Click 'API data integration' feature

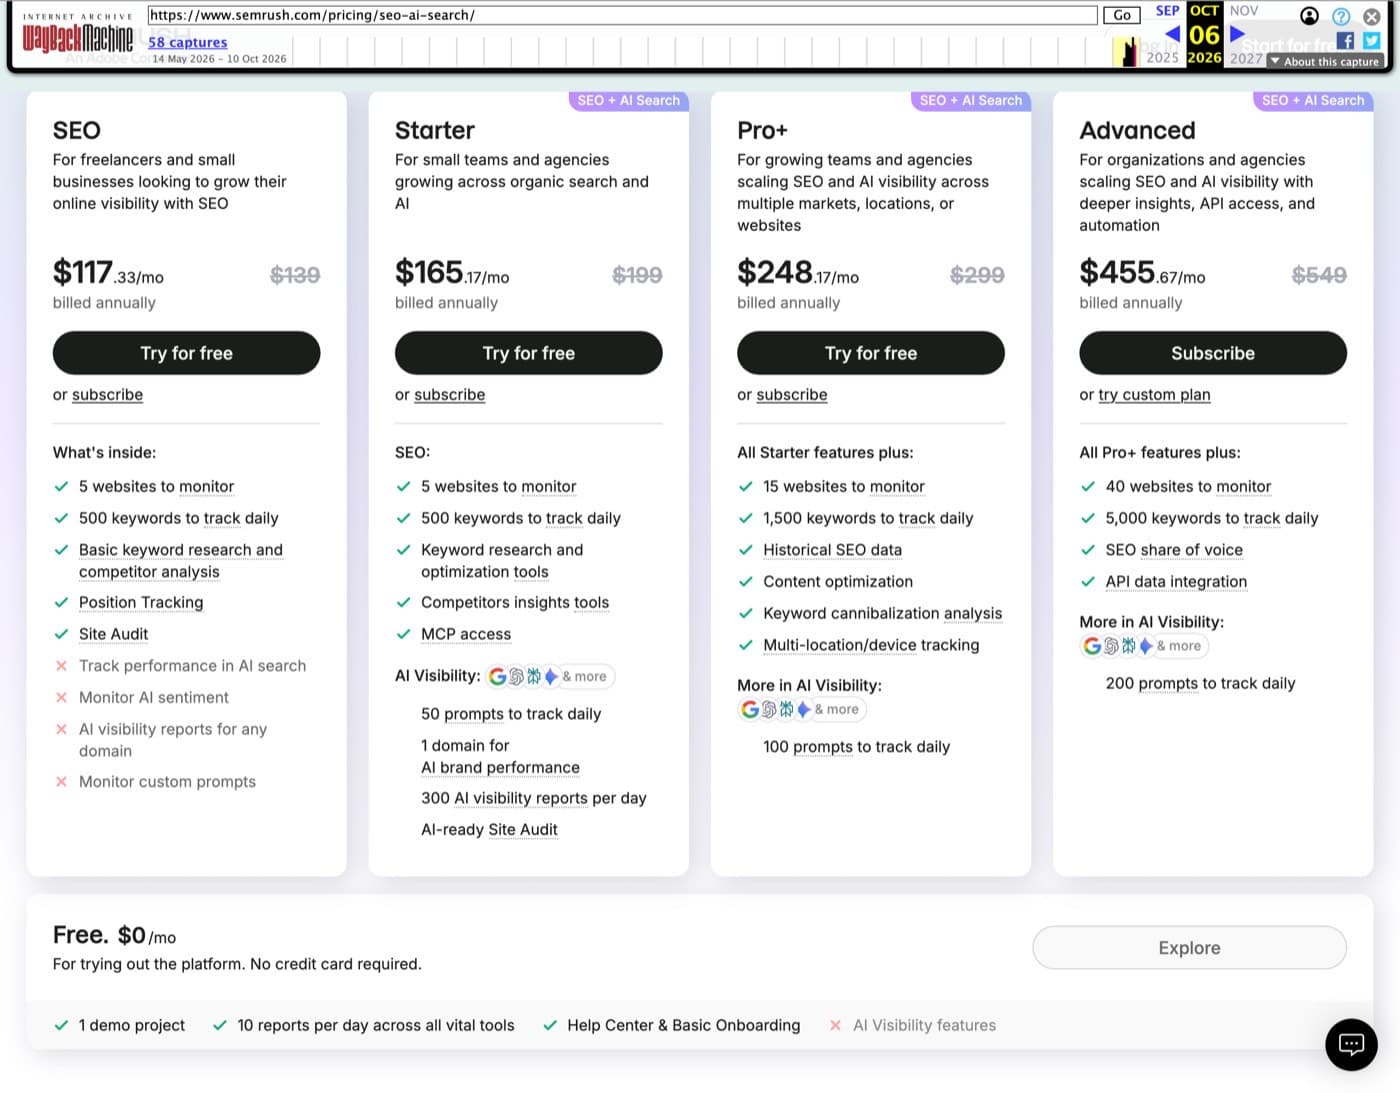coord(1176,582)
